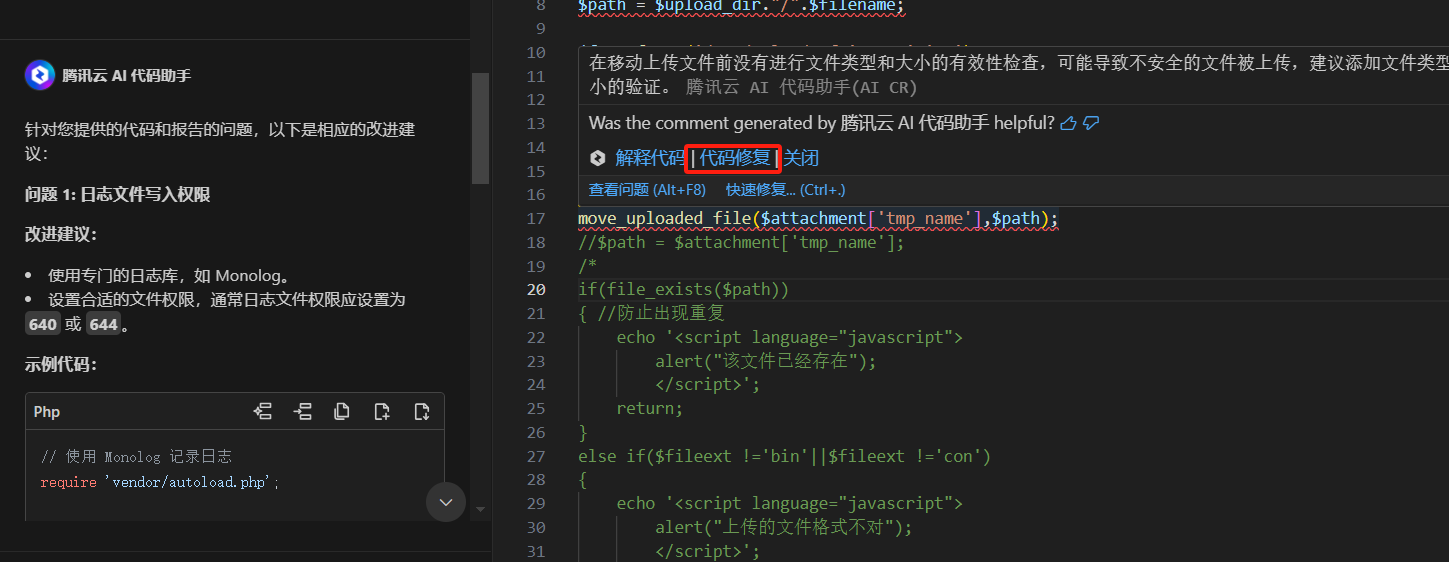Click the '问题 1: 日志文件写入权限' heading
Viewport: 1449px width, 562px height.
click(118, 194)
